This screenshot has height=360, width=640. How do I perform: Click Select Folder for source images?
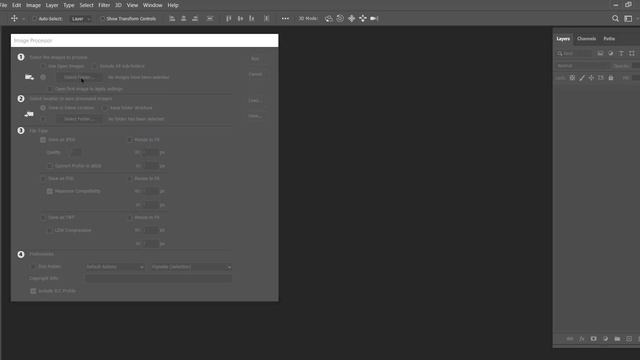[79, 77]
